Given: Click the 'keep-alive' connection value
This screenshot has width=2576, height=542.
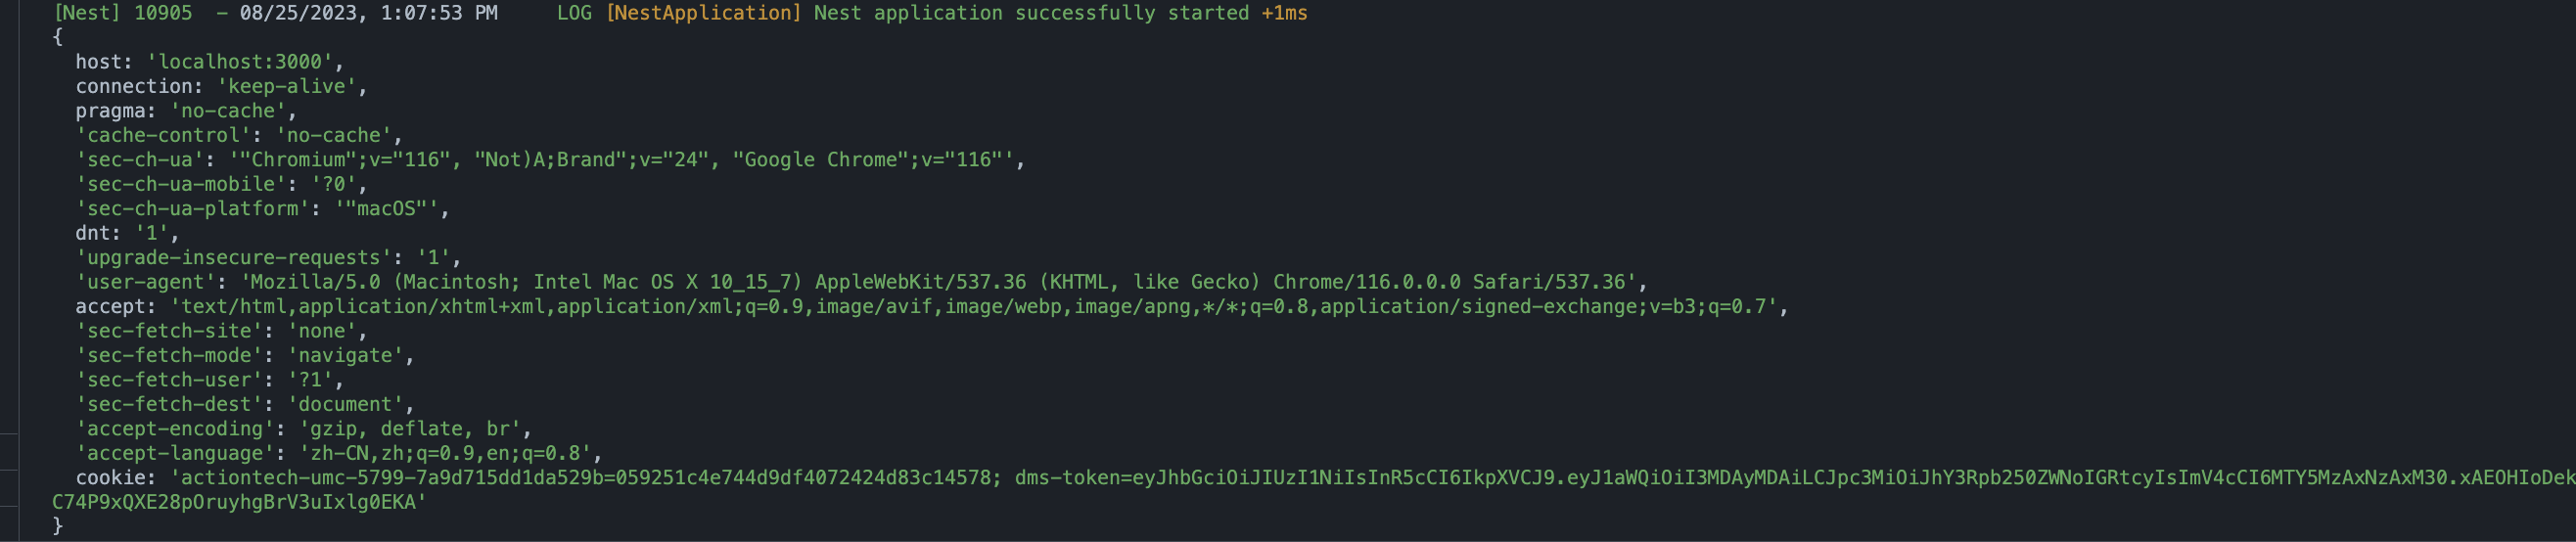Looking at the screenshot, I should (x=286, y=86).
